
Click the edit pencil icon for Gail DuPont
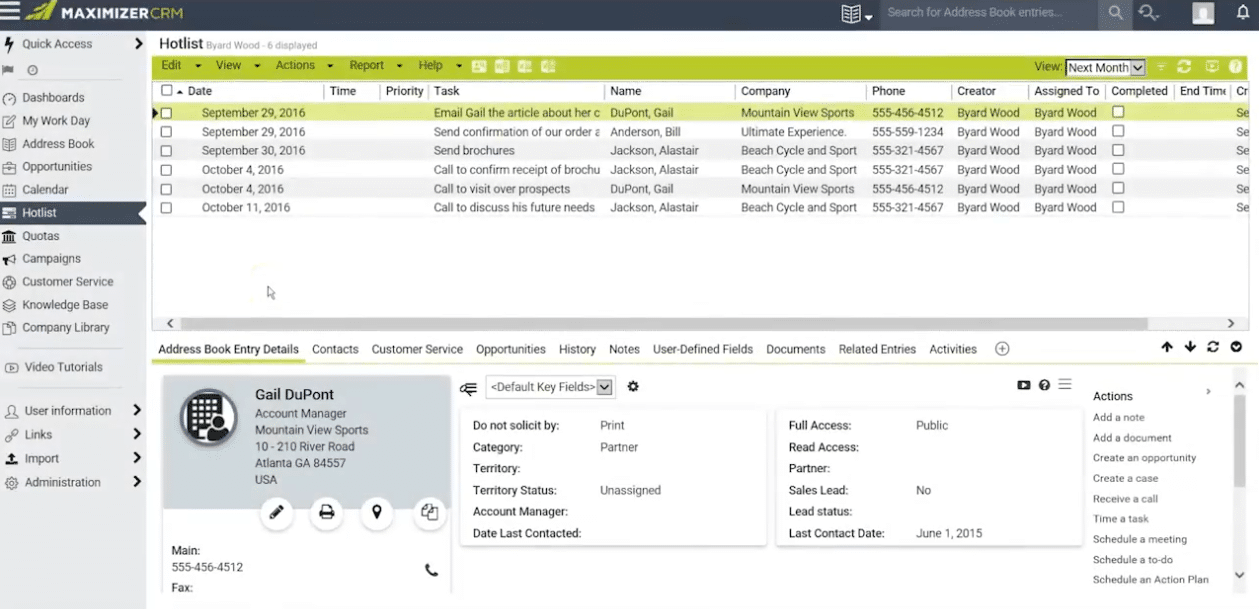tap(276, 512)
